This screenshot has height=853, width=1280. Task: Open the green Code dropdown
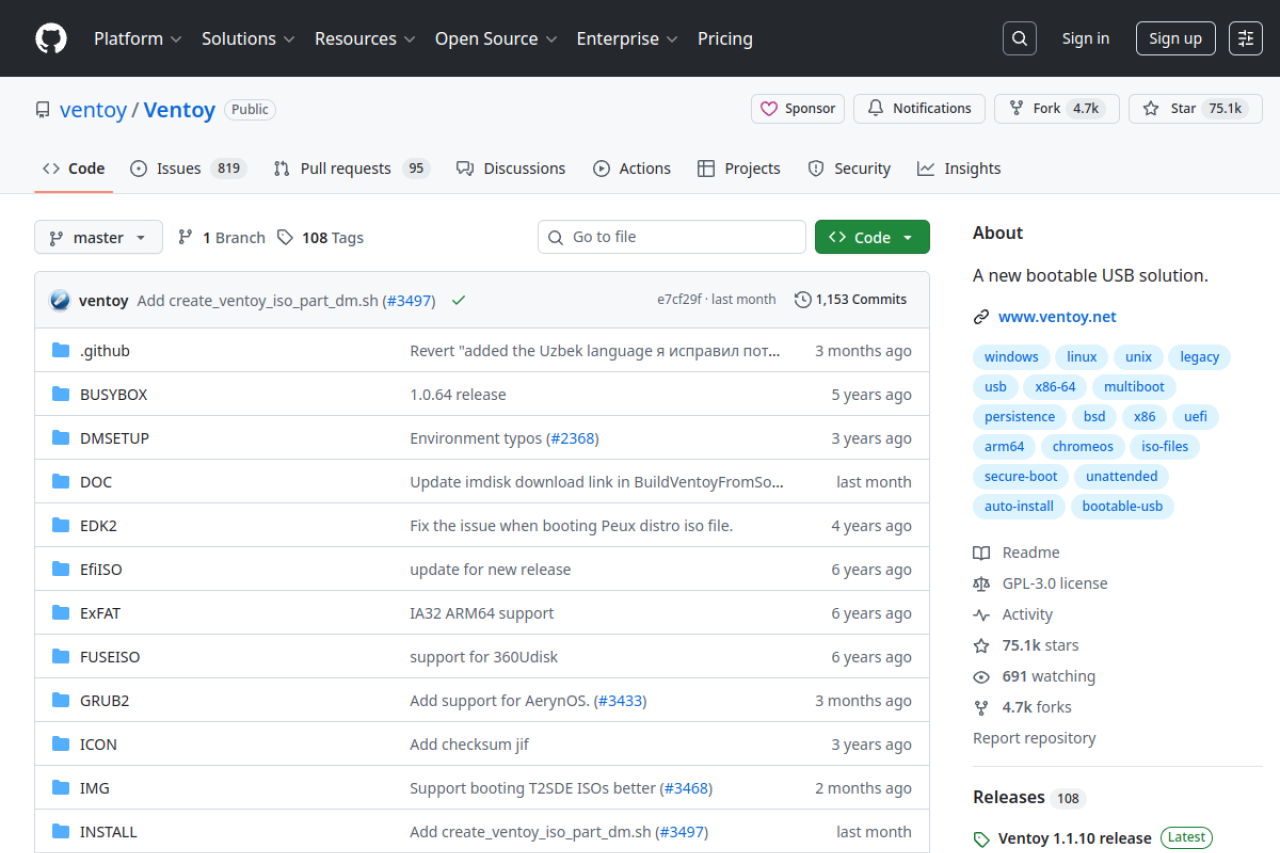tap(872, 237)
